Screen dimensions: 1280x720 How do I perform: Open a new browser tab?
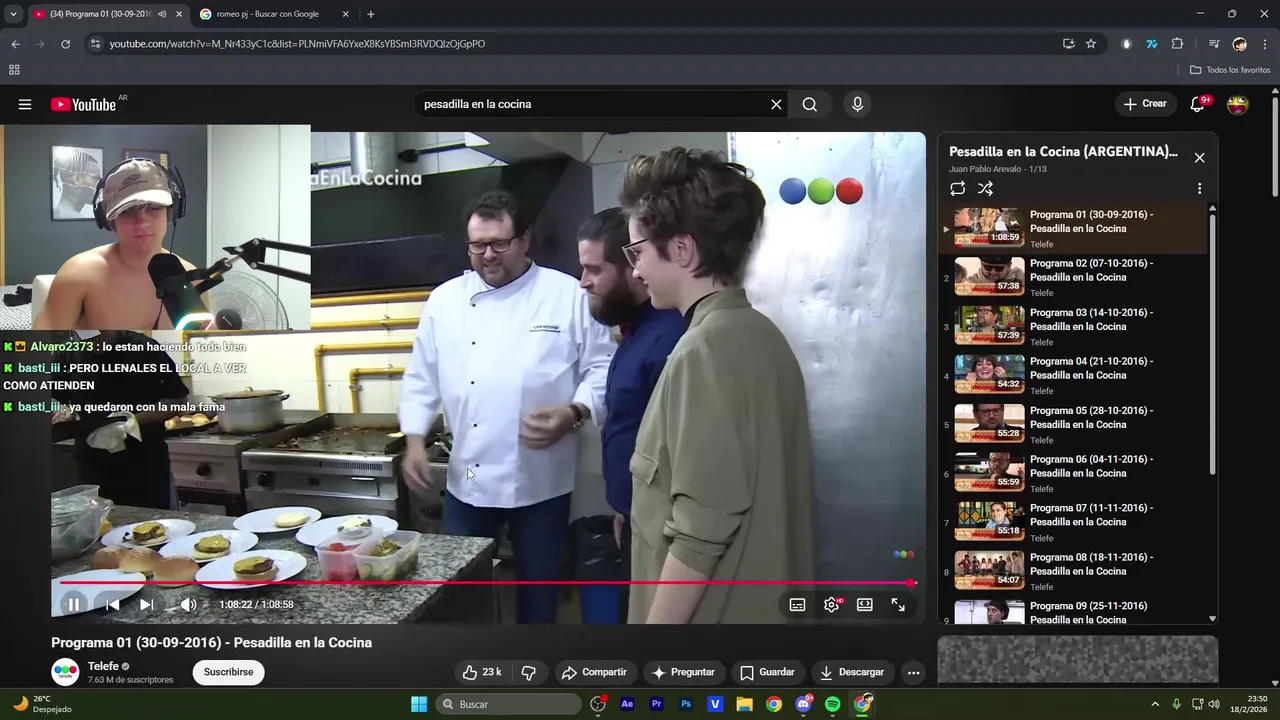pos(371,14)
